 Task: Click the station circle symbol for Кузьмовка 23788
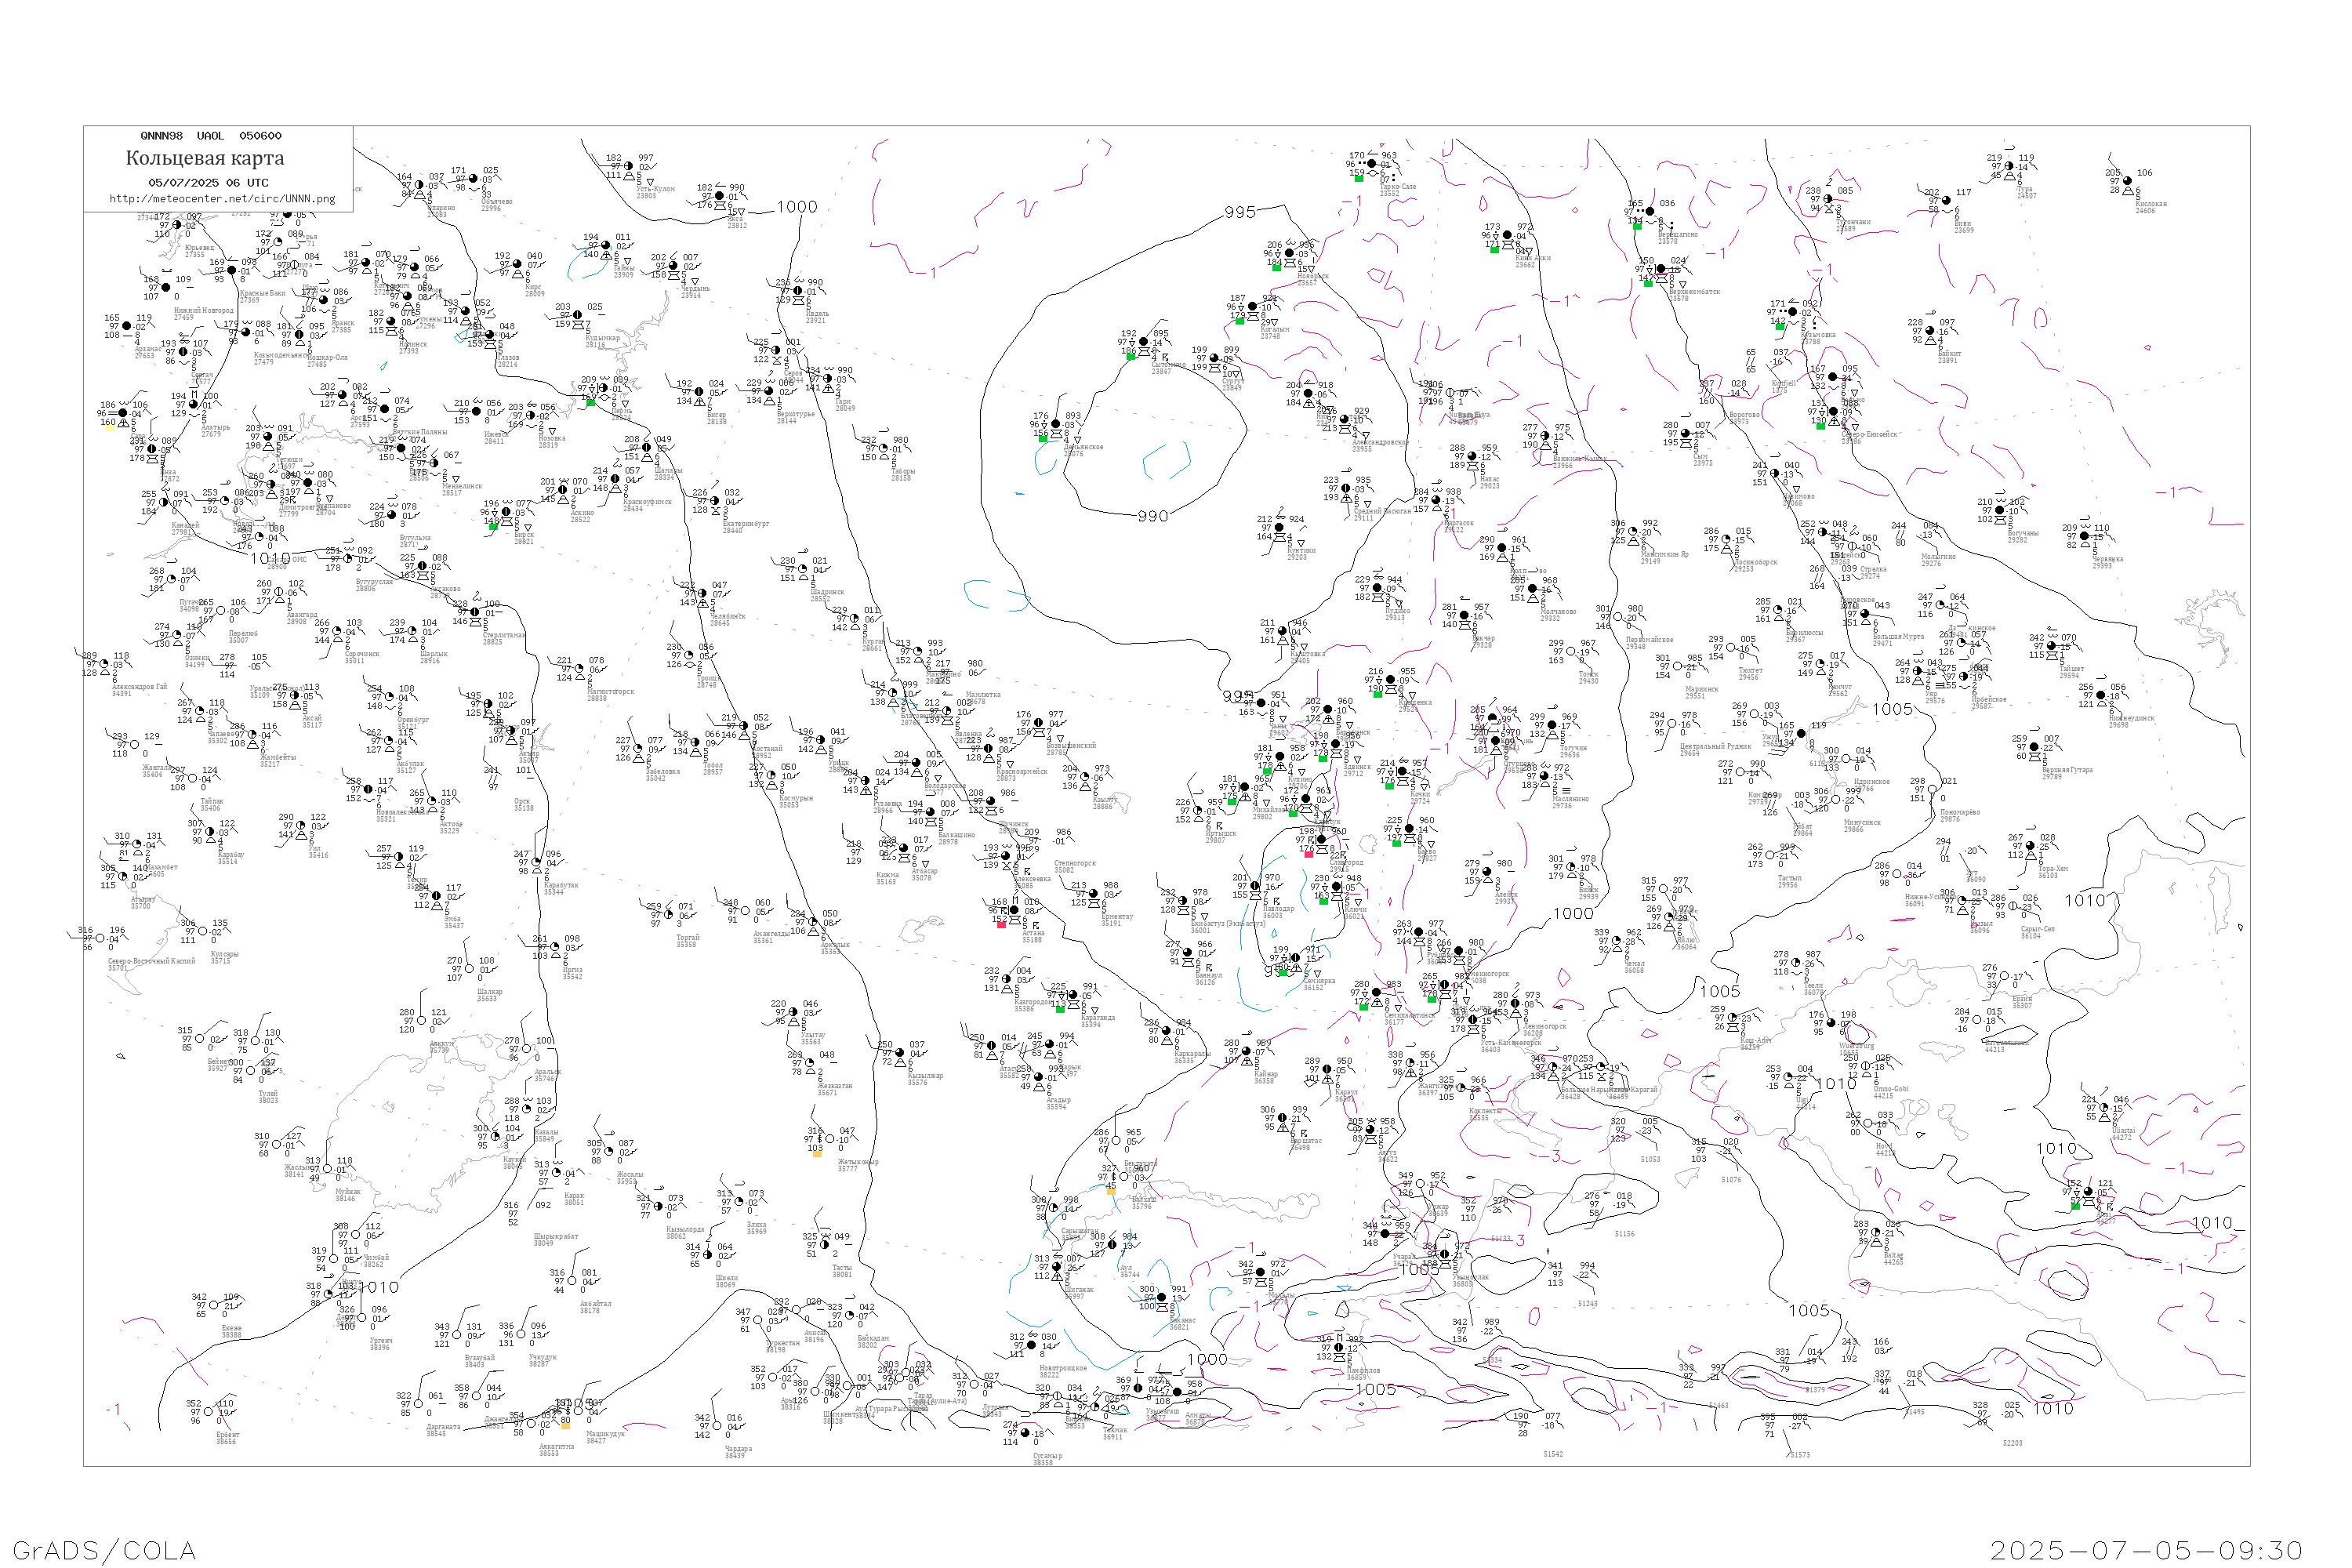point(1794,312)
